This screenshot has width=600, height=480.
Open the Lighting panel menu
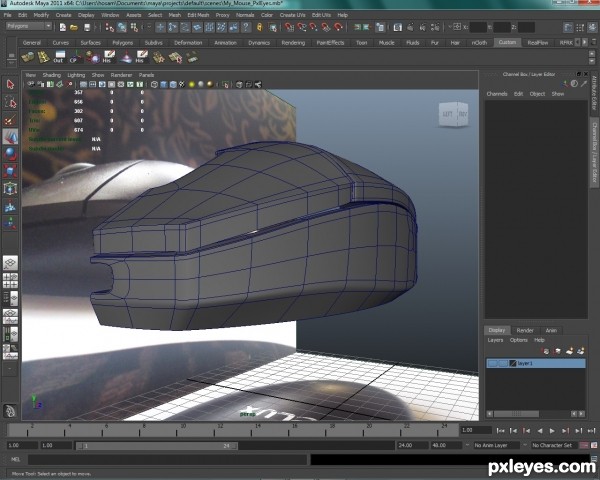pyautogui.click(x=76, y=75)
